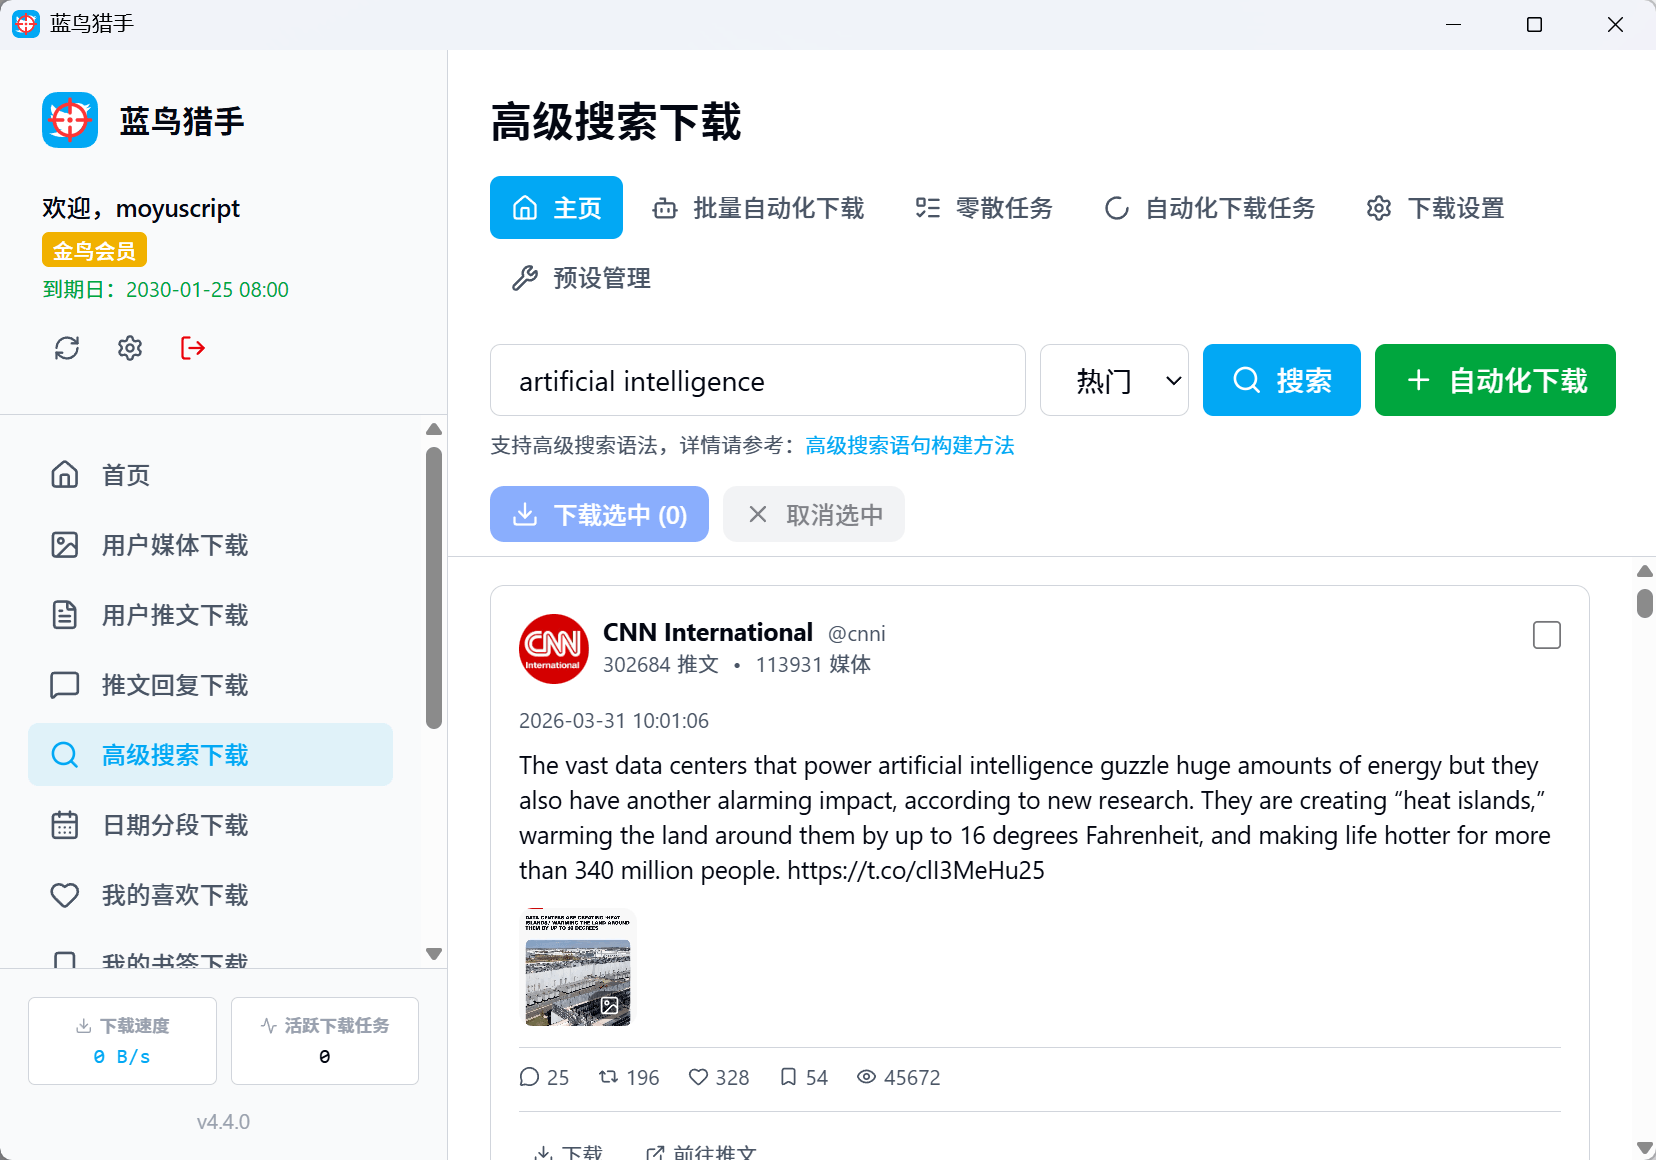Click the green 自动化下载 button
Screen dimensions: 1656x1160
[1495, 380]
